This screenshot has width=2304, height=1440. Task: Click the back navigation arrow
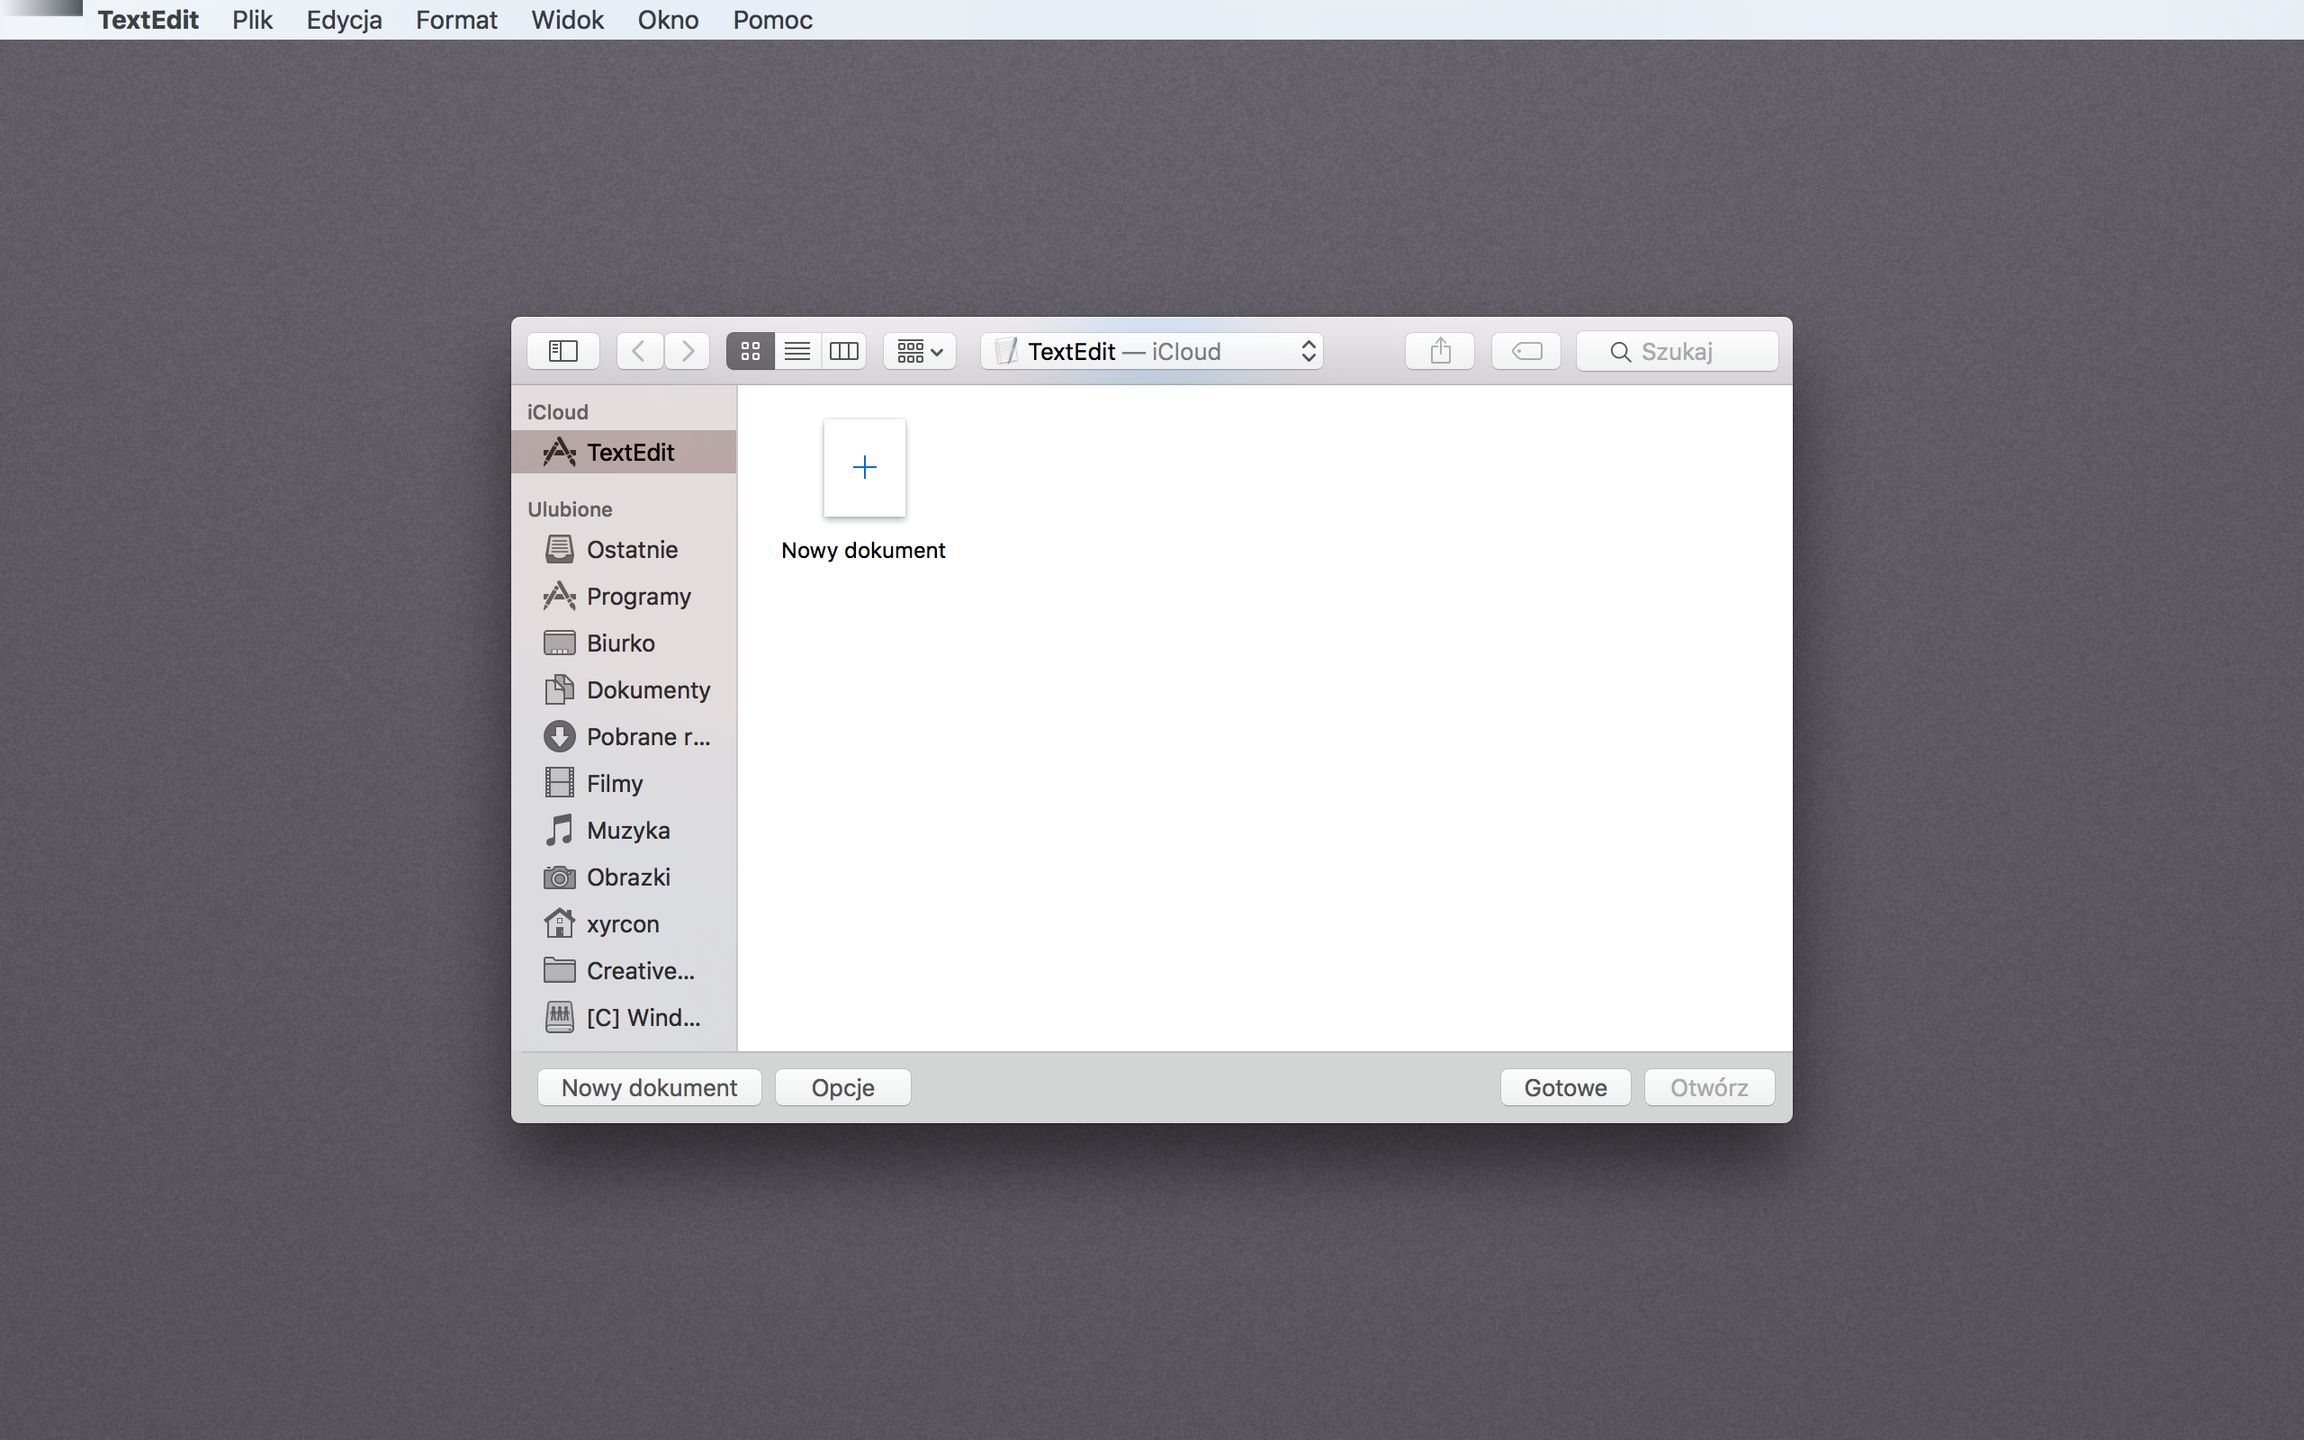(639, 351)
